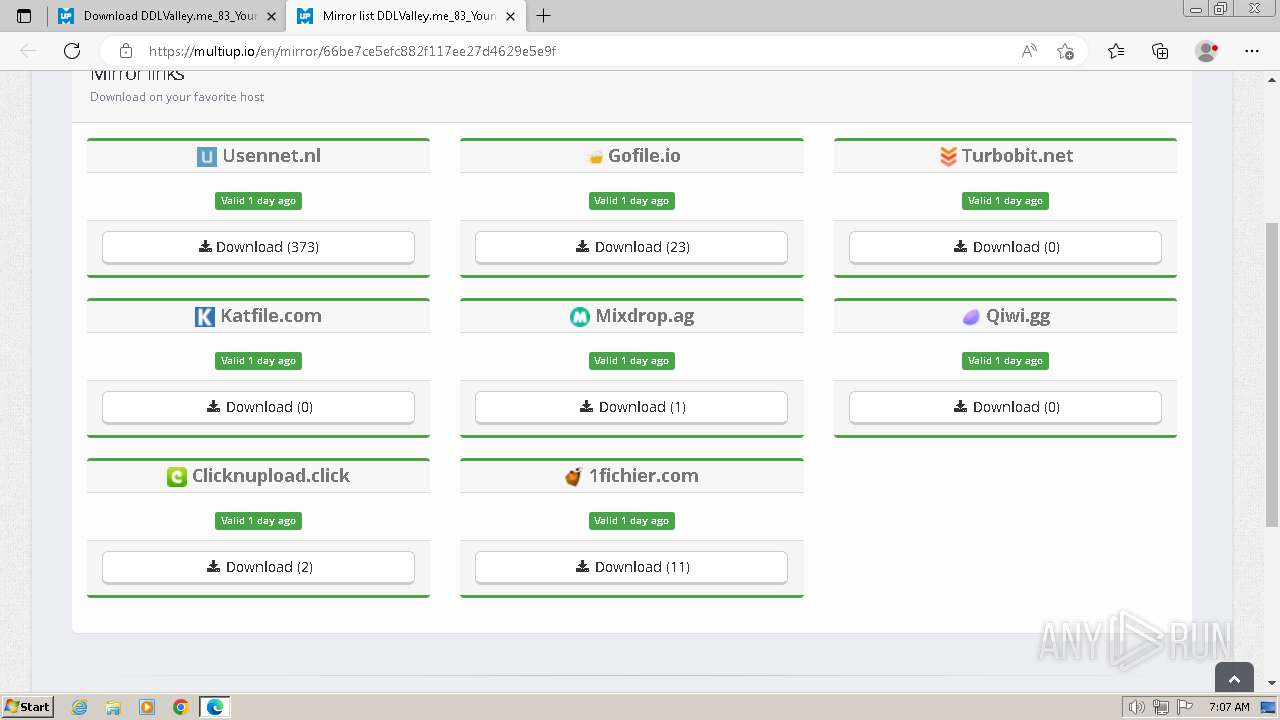Open the tab actions menu
This screenshot has width=1280, height=720.
point(24,16)
